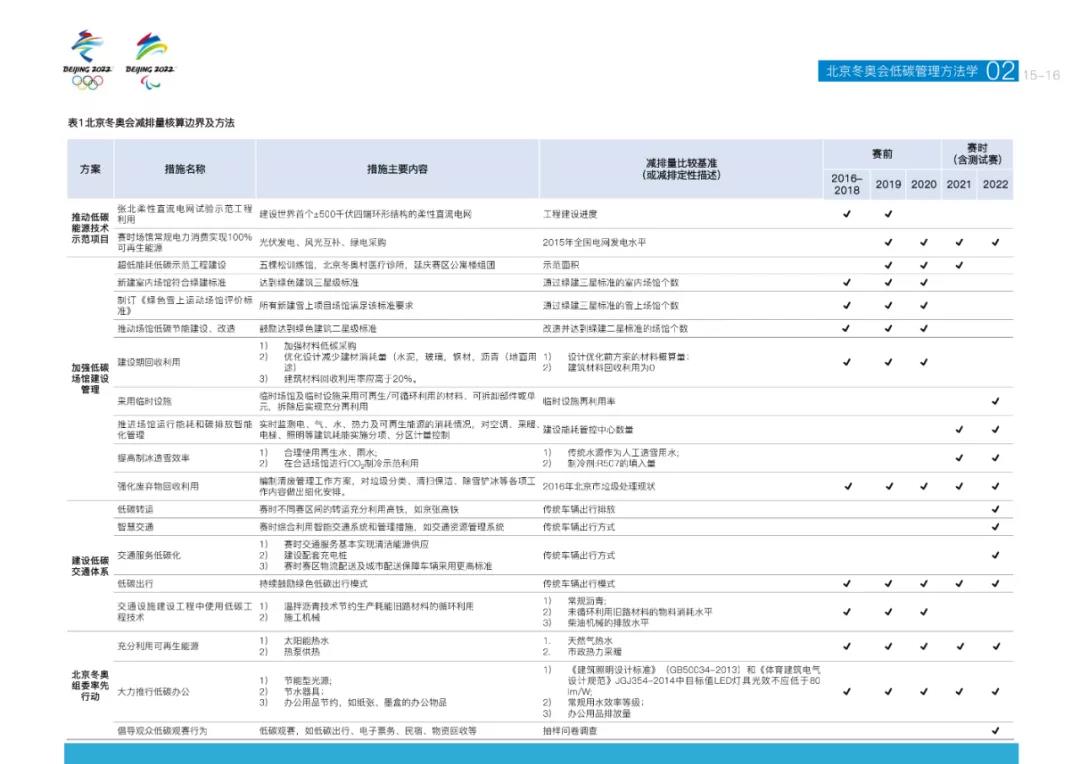This screenshot has height=764, width=1080.
Task: Click column header '措施主要内容'
Action: tap(397, 169)
